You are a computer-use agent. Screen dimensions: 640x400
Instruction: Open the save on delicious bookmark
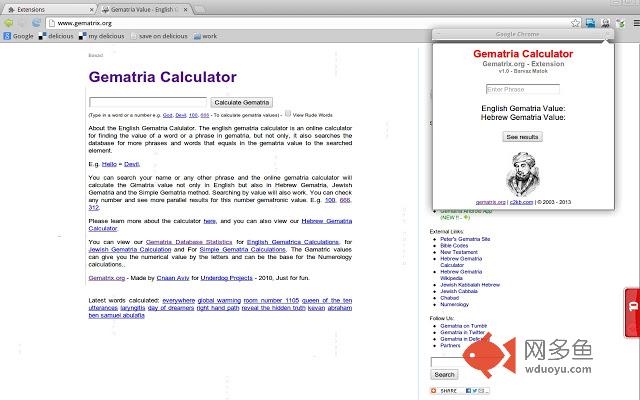(x=159, y=36)
